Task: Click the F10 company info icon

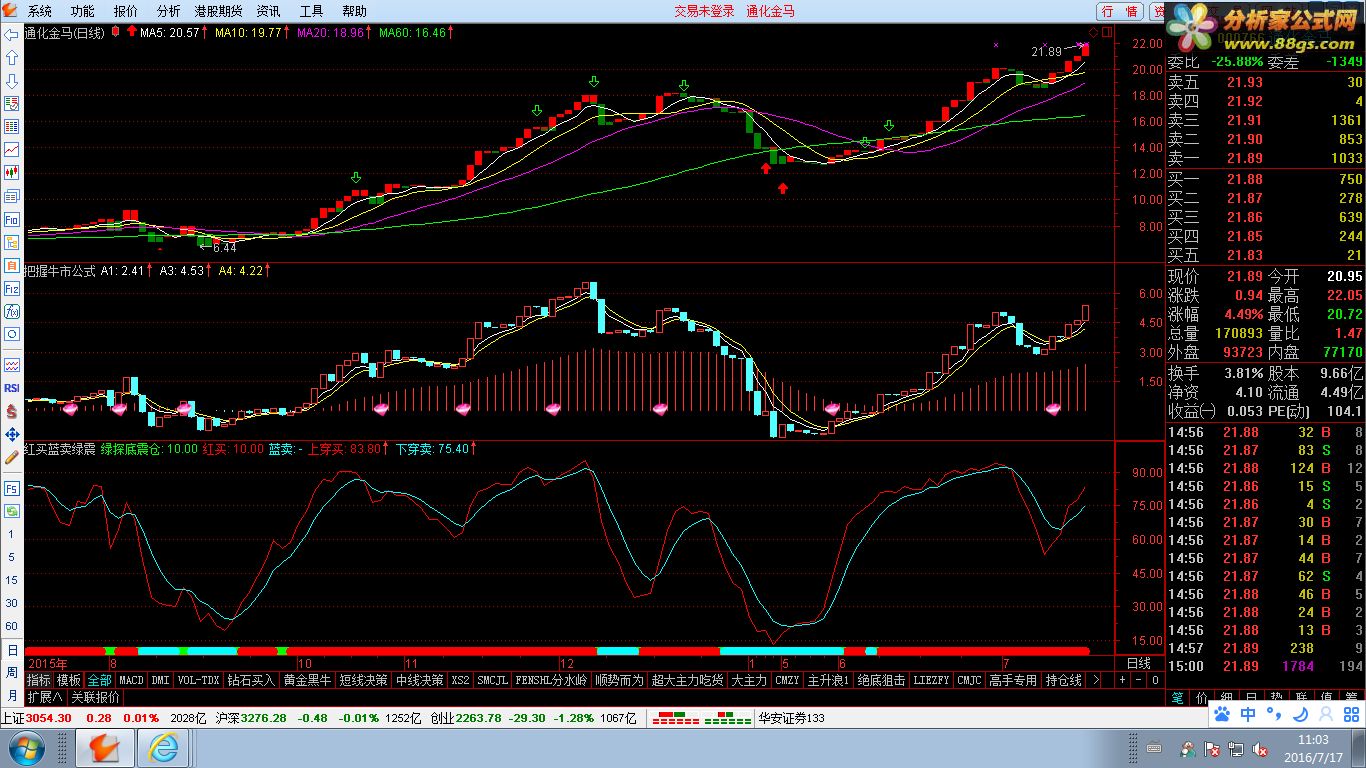Action: click(x=12, y=219)
